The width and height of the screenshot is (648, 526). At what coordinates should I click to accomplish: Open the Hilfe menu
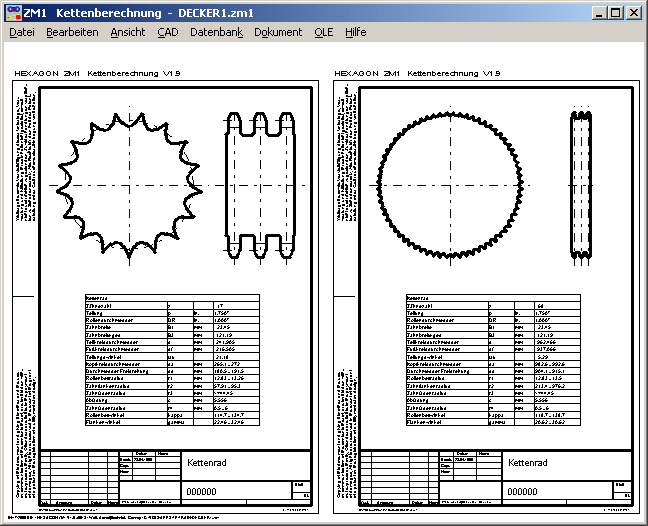point(355,32)
